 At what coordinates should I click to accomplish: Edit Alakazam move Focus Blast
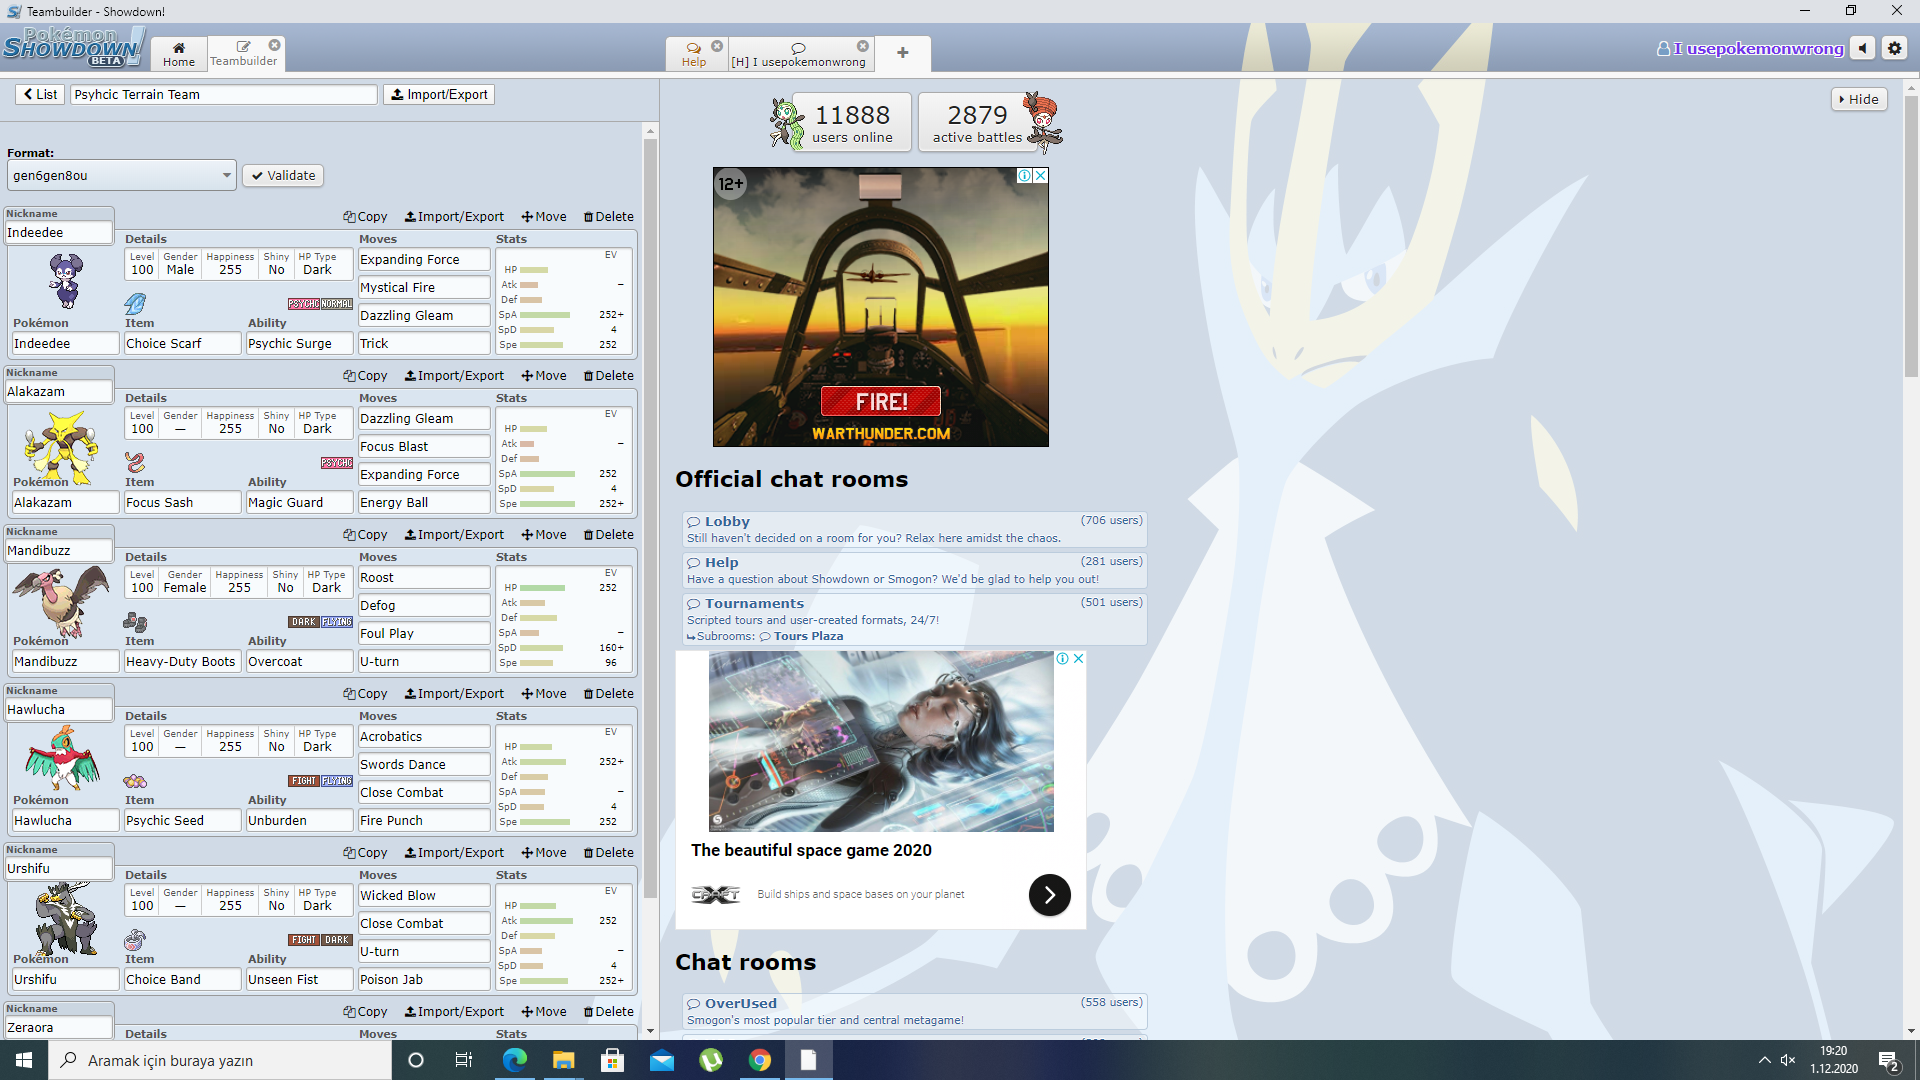point(424,446)
